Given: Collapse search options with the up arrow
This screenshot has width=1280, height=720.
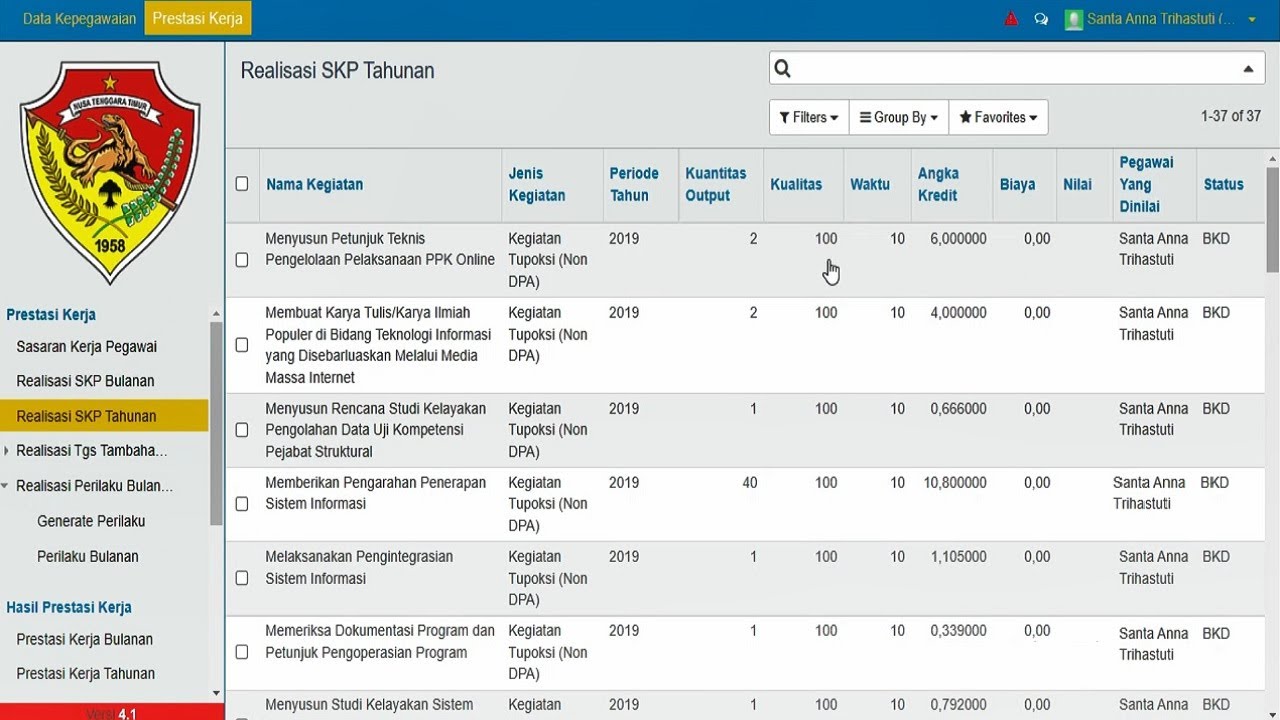Looking at the screenshot, I should (x=1248, y=69).
